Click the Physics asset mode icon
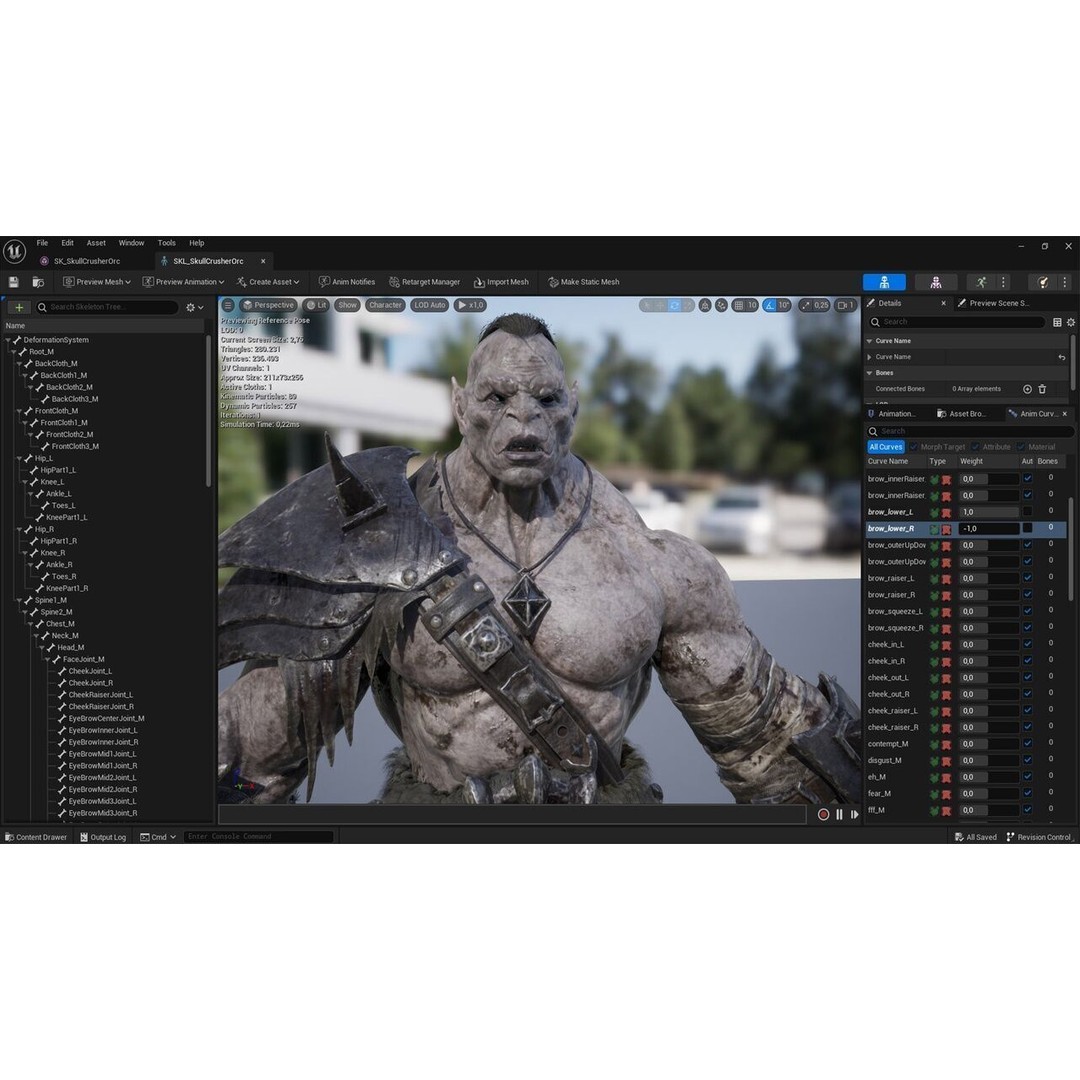Viewport: 1080px width, 1080px height. click(x=1043, y=282)
